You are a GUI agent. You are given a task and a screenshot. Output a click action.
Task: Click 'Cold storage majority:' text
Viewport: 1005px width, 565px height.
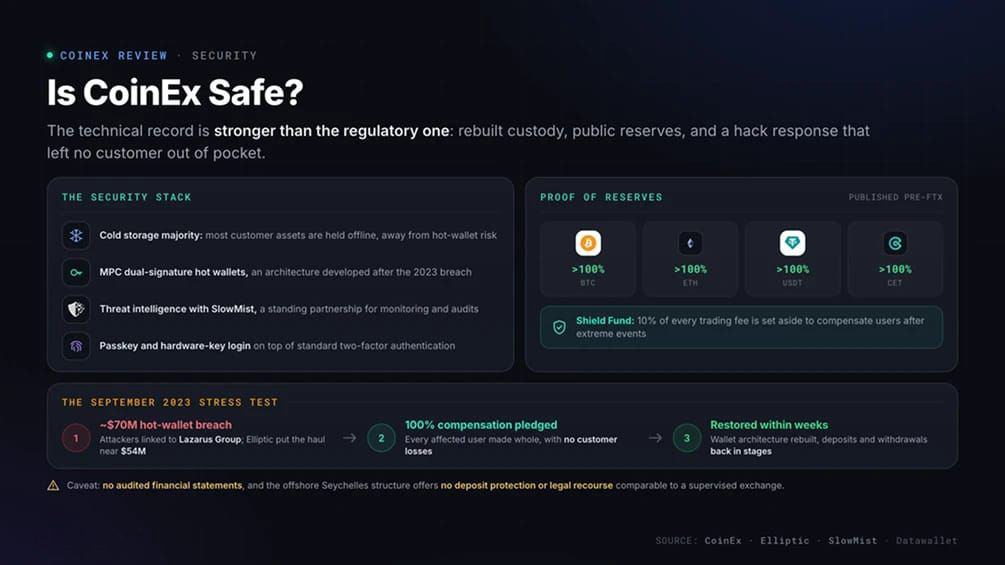[151, 236]
